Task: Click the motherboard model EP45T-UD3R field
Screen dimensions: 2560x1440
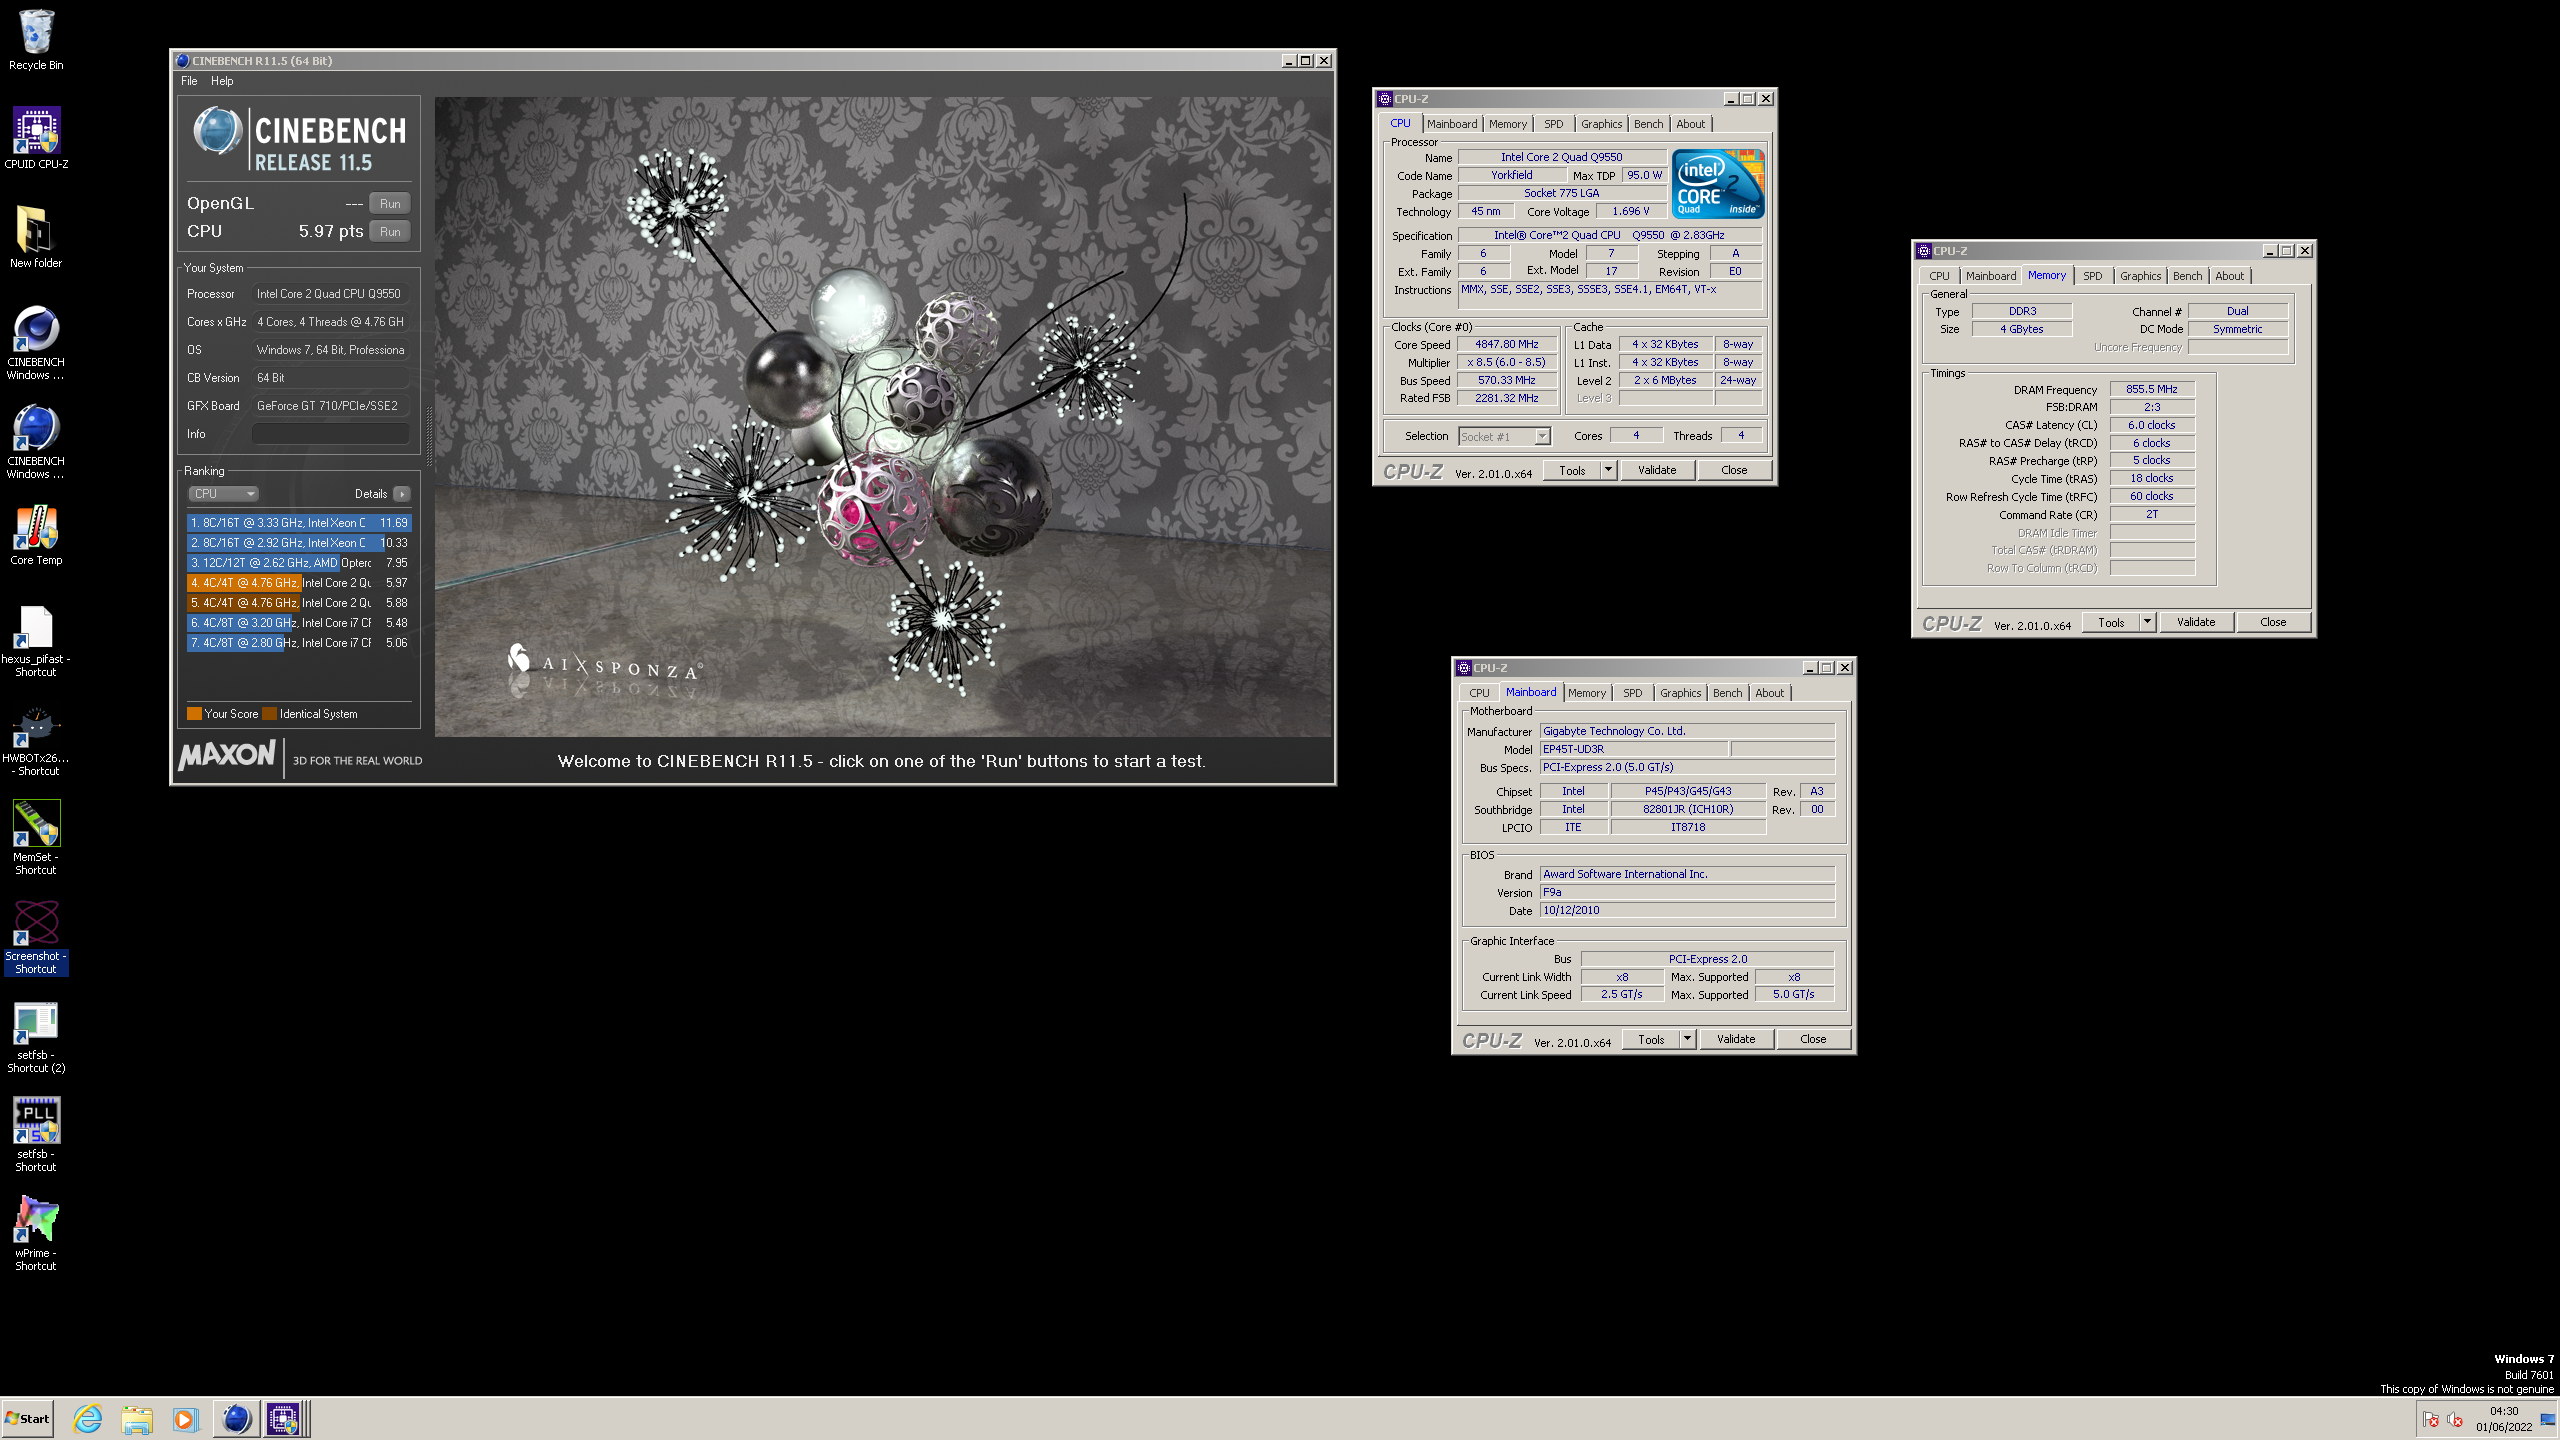Action: tap(1634, 749)
